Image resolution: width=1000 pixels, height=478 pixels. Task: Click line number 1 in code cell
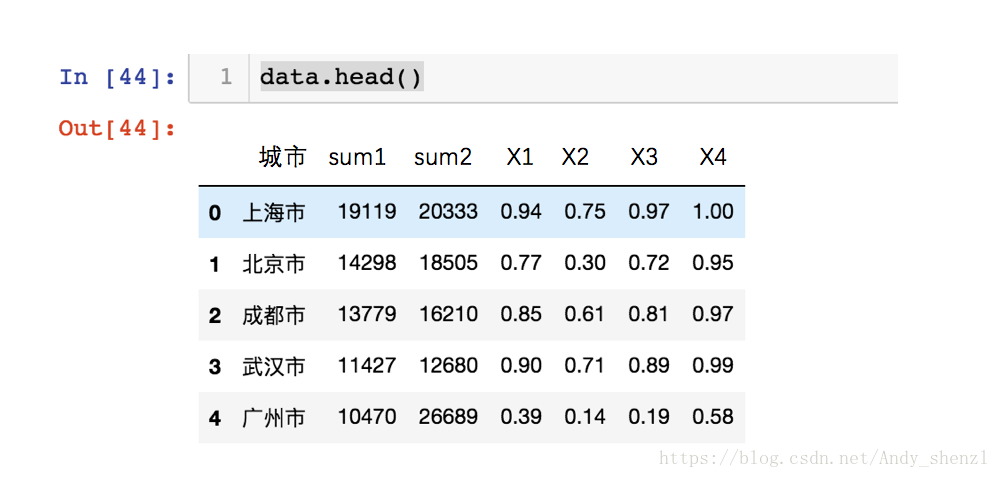[x=226, y=77]
